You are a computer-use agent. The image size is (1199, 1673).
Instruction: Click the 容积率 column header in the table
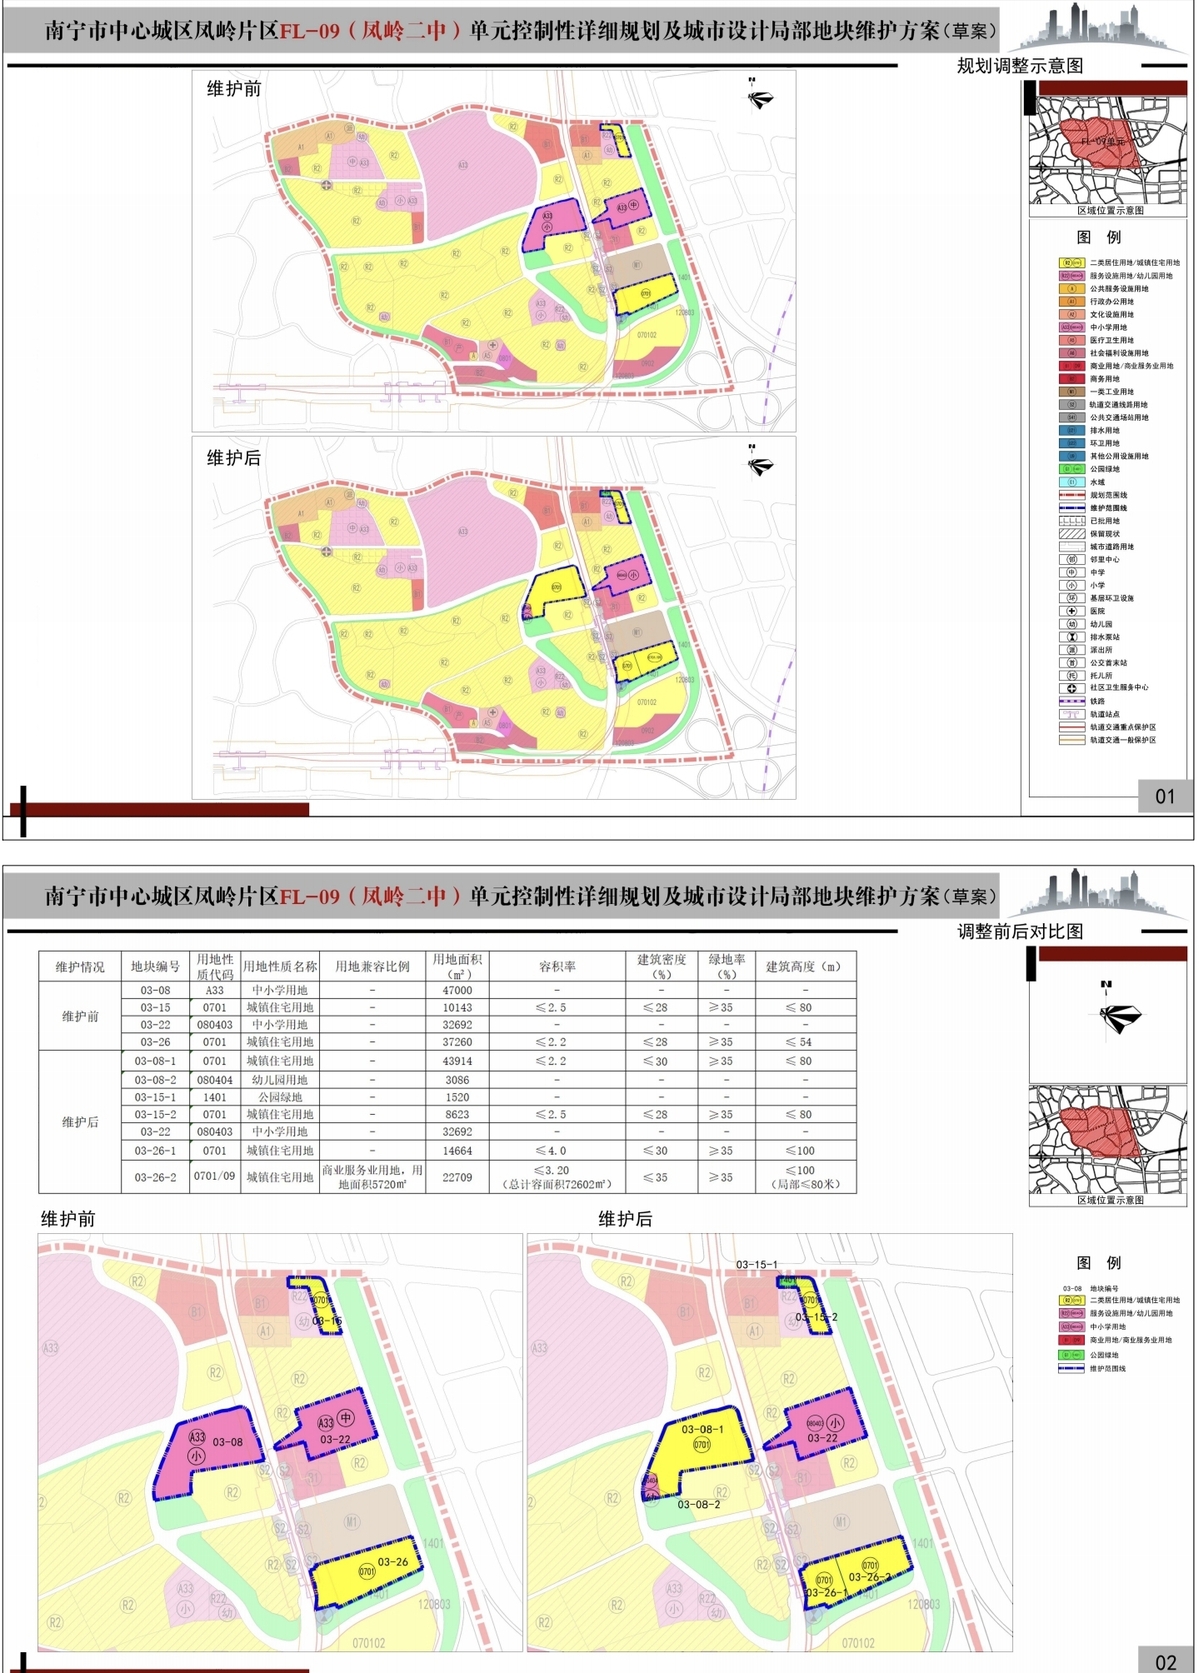(556, 967)
